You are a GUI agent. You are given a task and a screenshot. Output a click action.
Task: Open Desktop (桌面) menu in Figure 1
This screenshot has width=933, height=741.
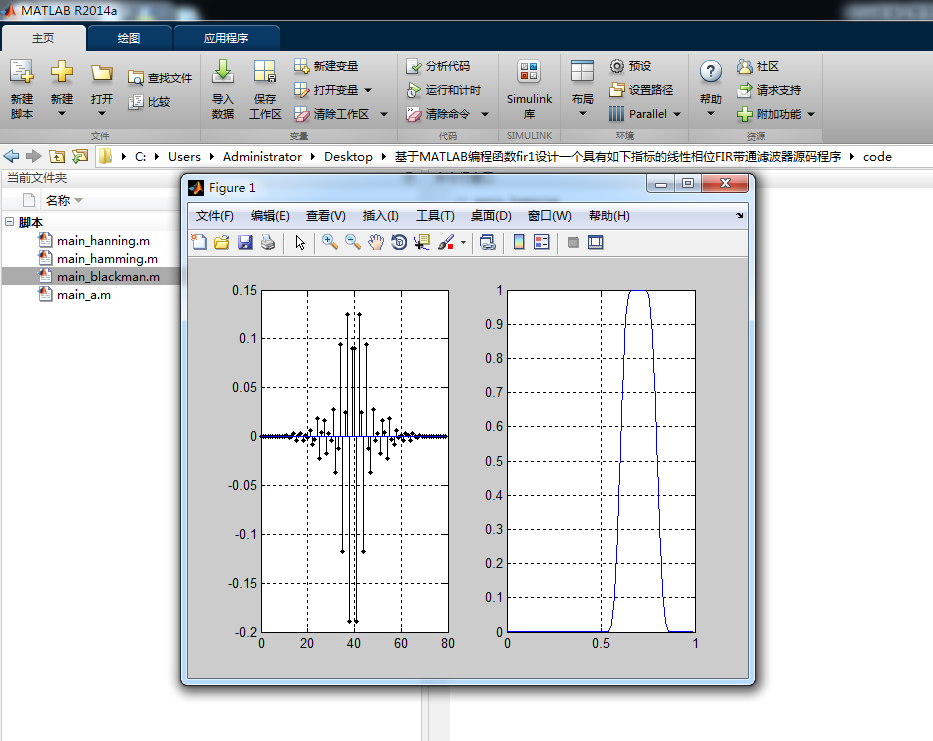point(491,215)
